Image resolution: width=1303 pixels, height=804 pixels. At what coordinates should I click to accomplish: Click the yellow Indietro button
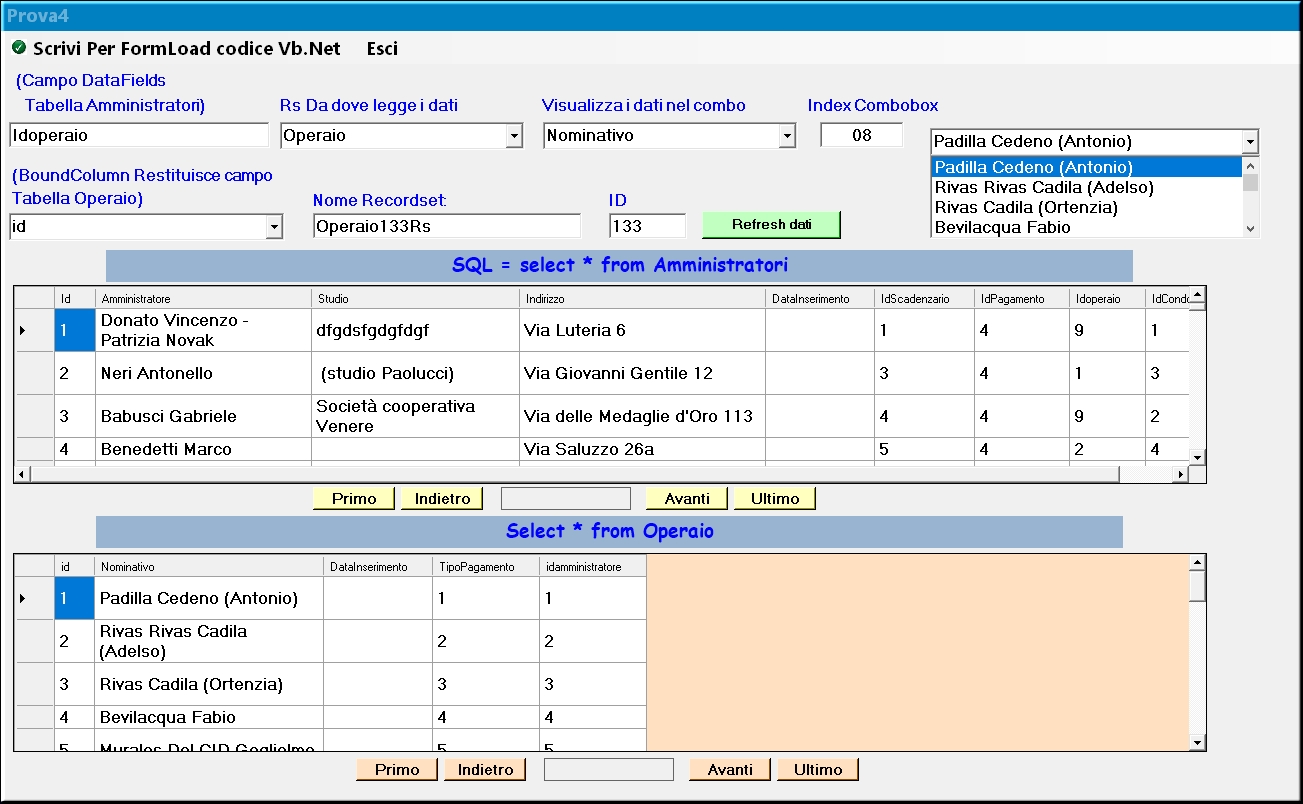(442, 498)
